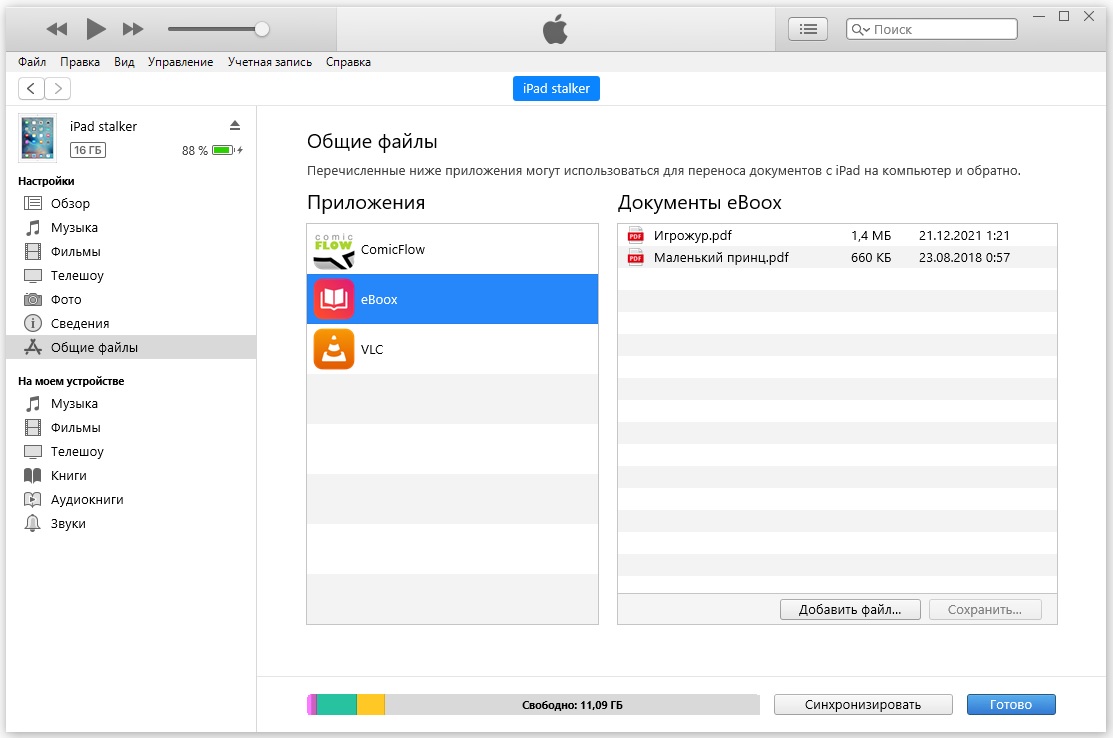This screenshot has width=1113, height=738.
Task: Click the yellow storage bar segment
Action: click(x=371, y=705)
